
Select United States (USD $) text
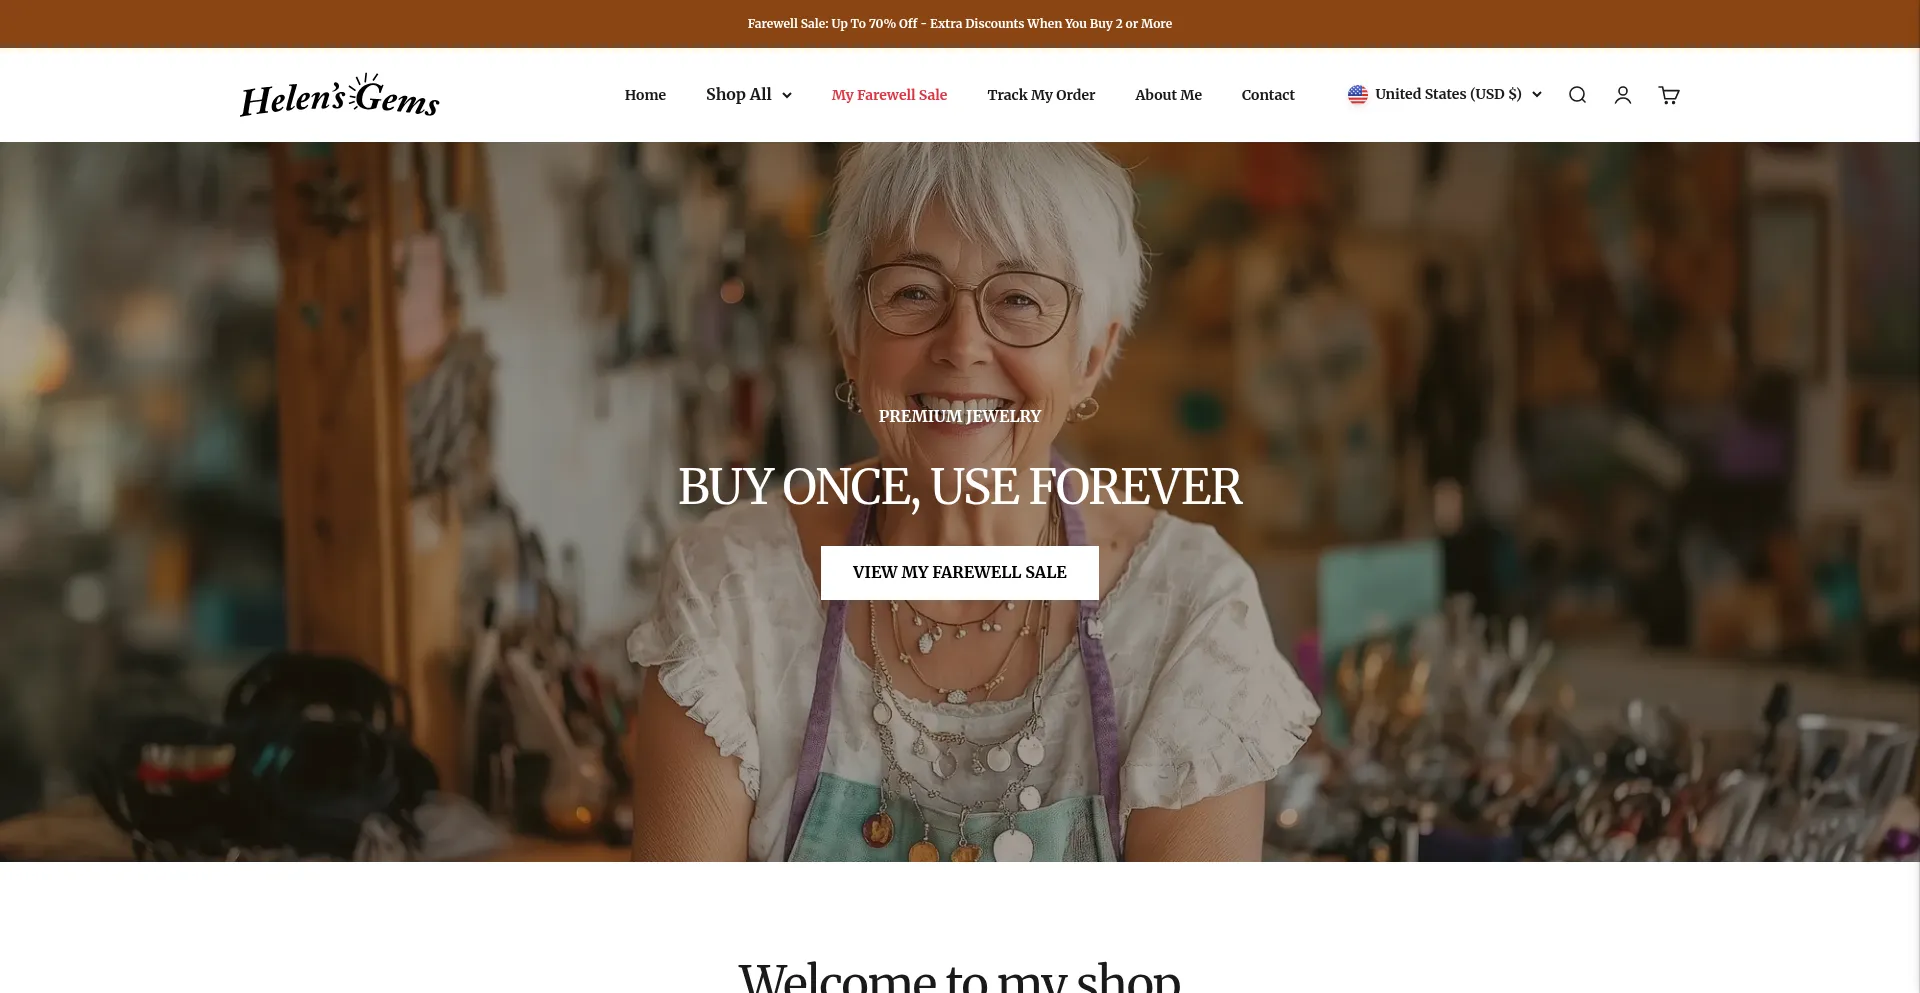pyautogui.click(x=1448, y=94)
